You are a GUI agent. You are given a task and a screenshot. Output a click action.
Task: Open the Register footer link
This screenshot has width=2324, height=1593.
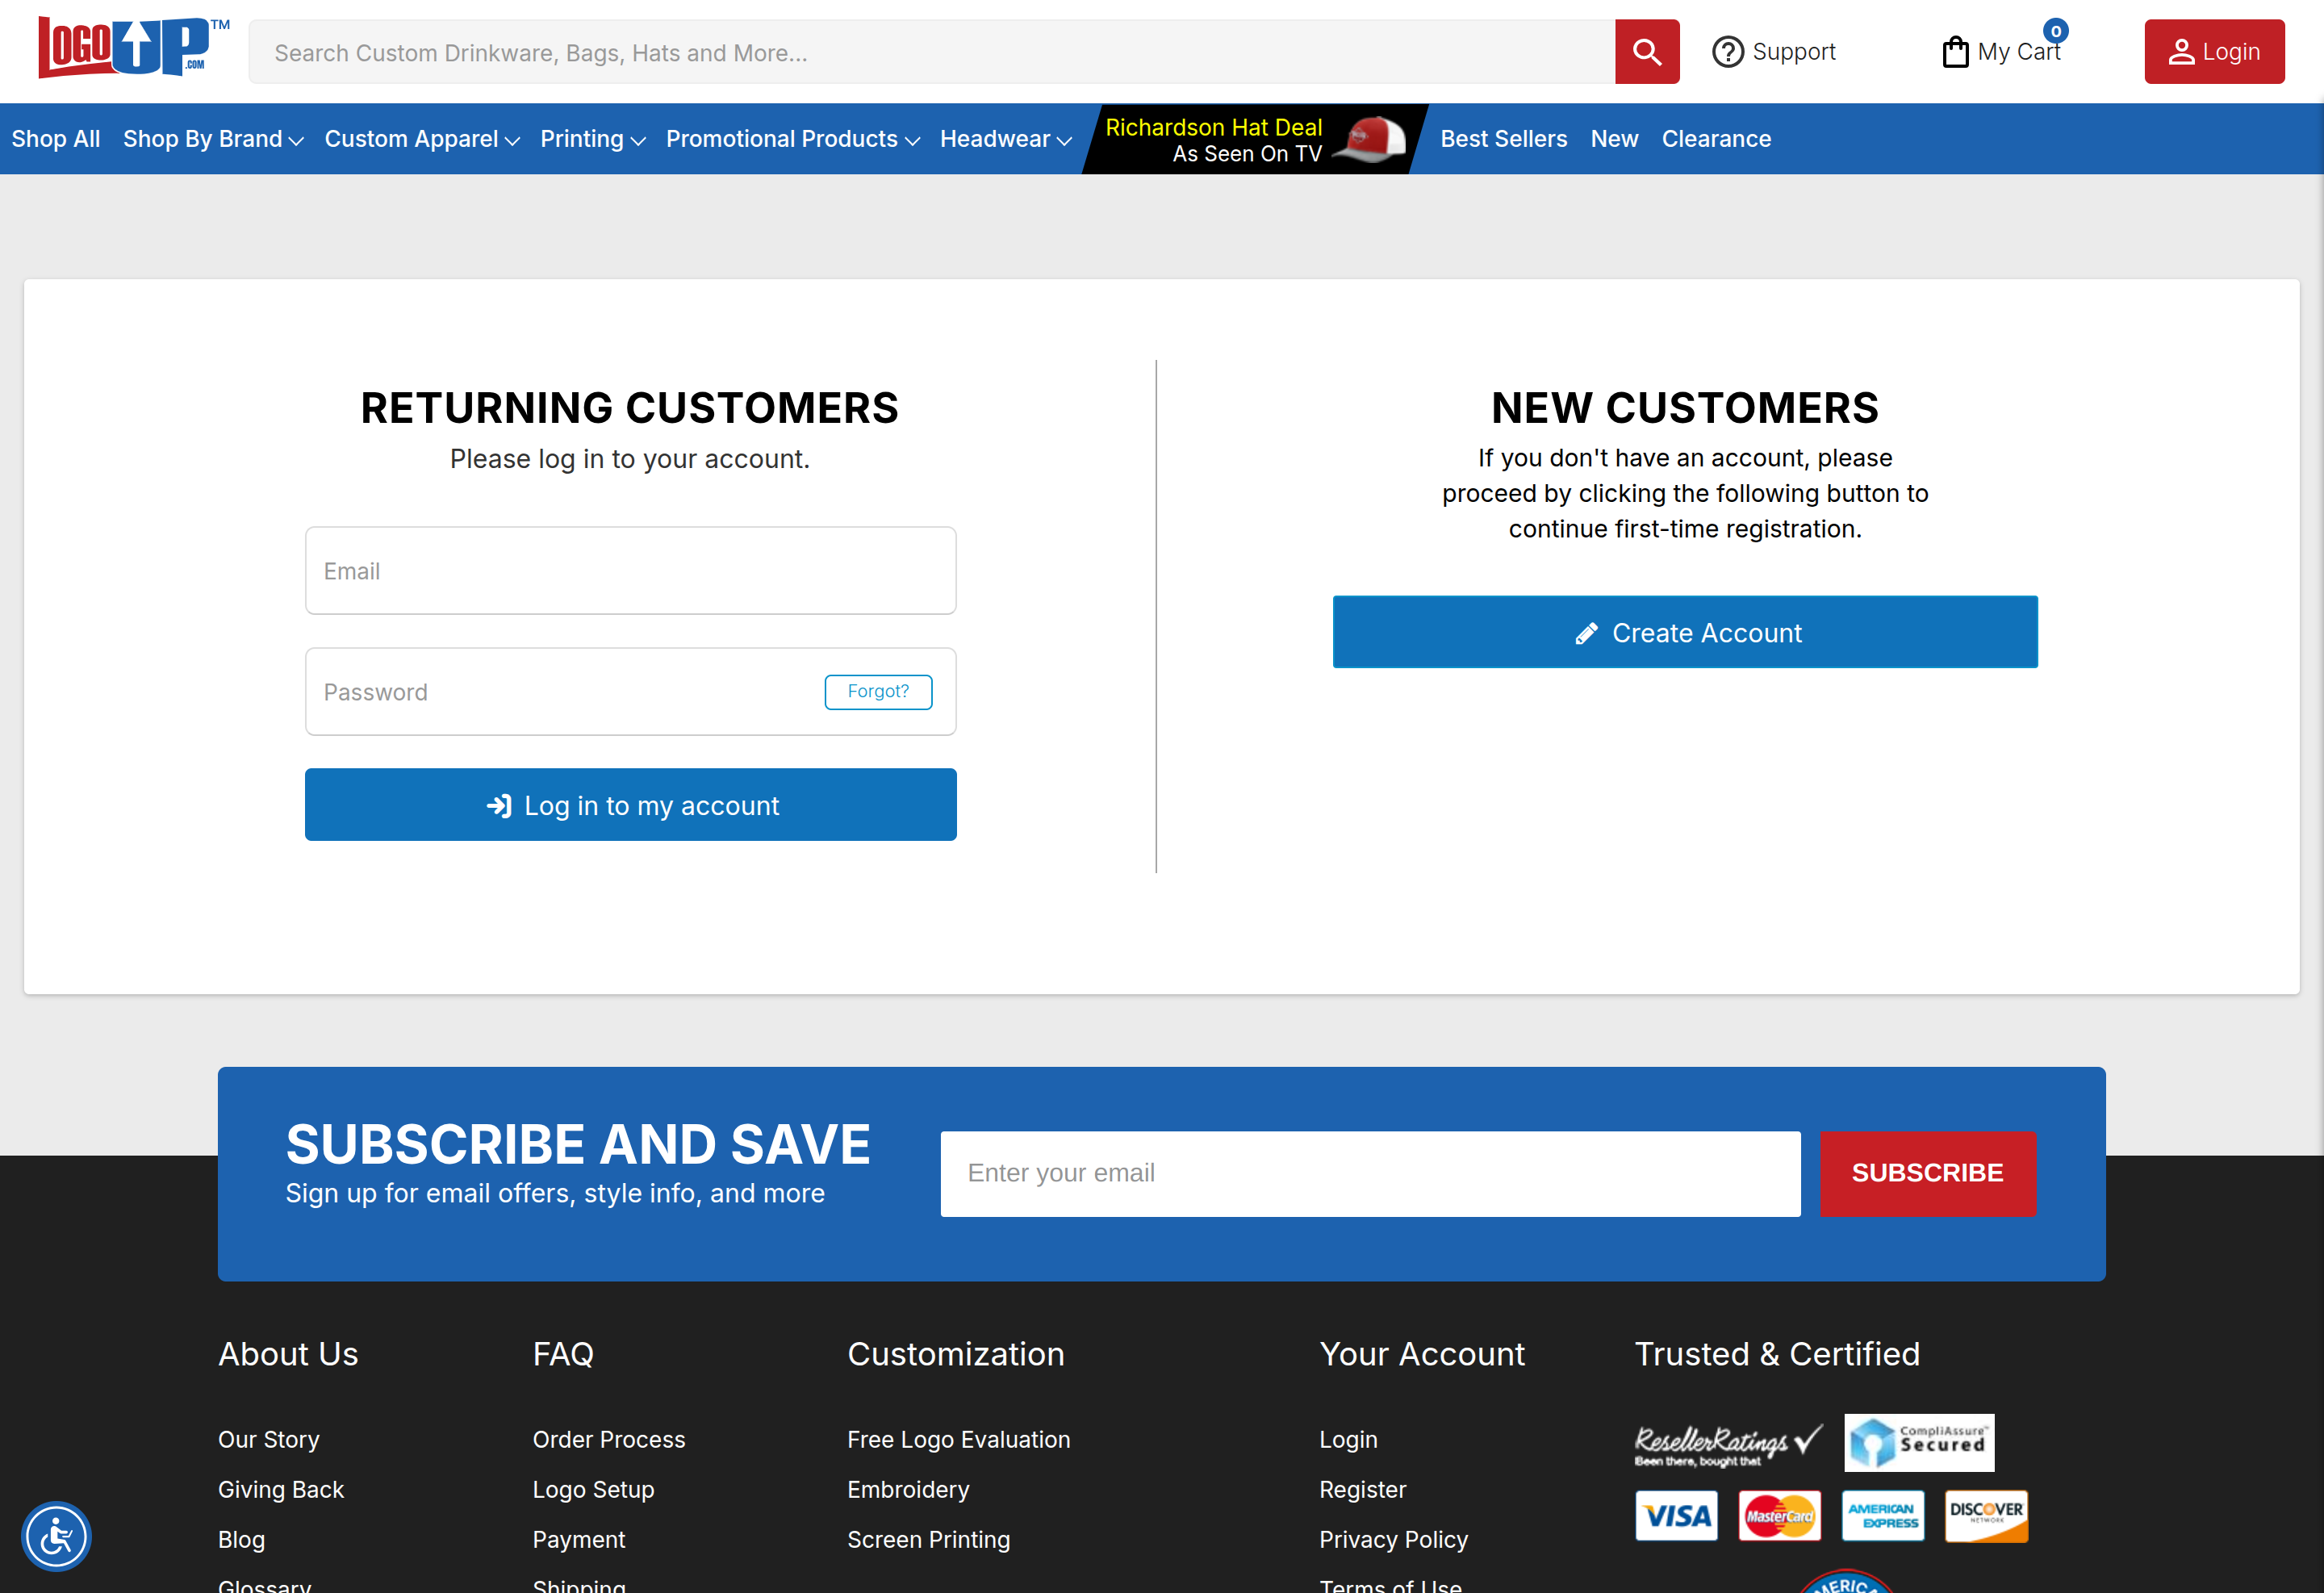point(1362,1489)
